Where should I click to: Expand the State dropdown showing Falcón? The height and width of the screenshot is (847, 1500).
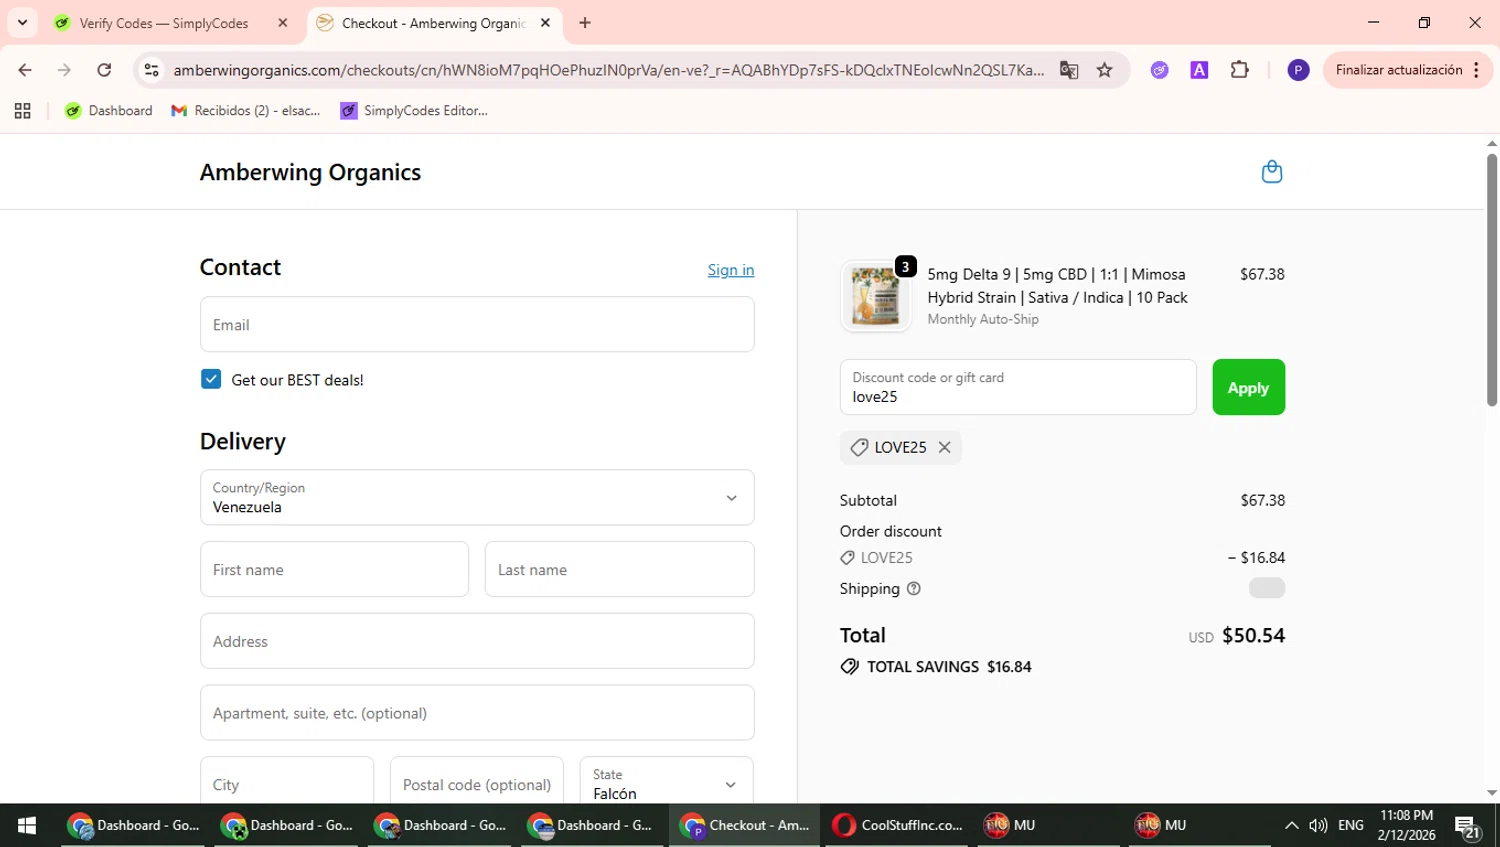pos(666,783)
